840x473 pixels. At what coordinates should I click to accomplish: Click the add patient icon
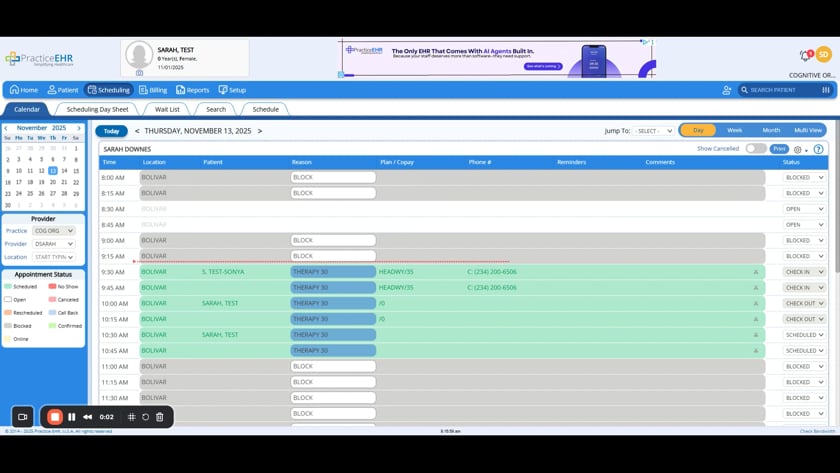(727, 90)
